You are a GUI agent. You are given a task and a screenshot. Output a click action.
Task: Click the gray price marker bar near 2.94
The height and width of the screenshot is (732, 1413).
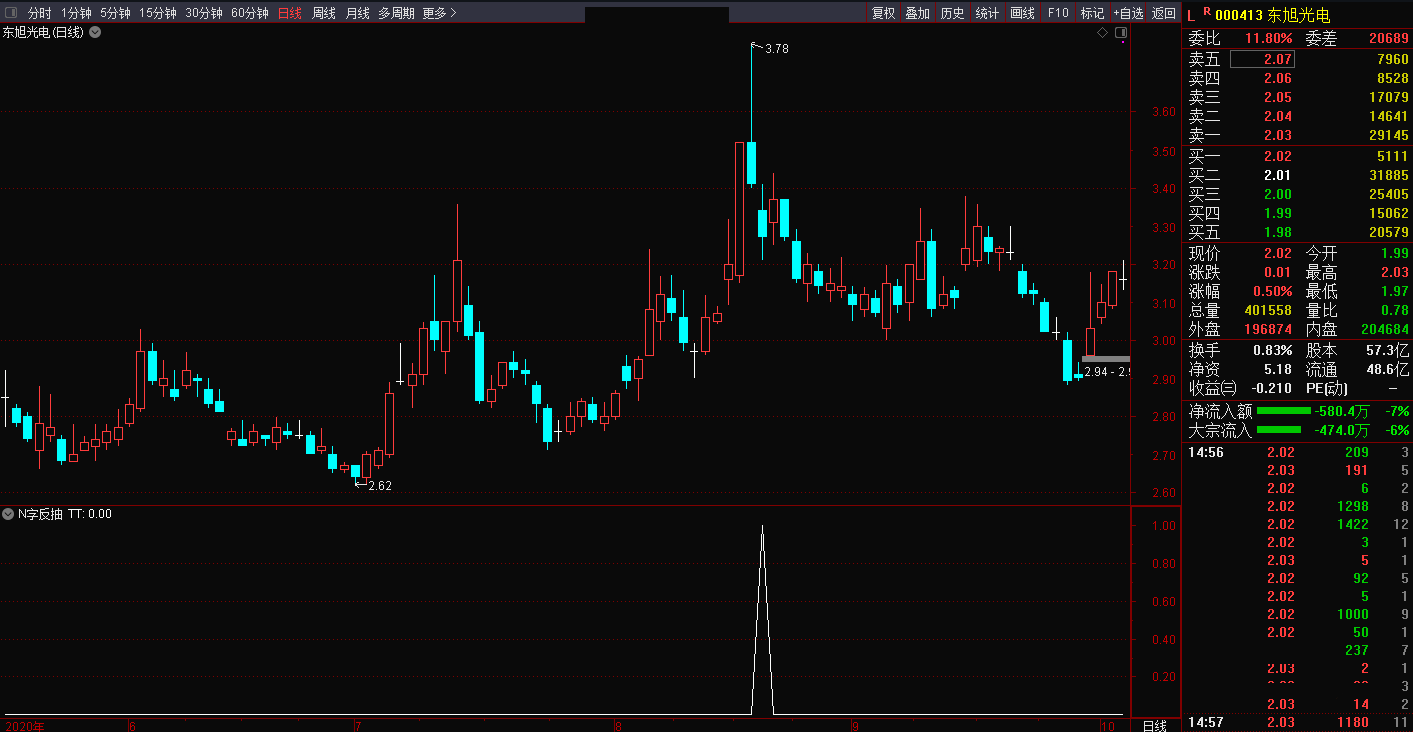tap(1106, 358)
